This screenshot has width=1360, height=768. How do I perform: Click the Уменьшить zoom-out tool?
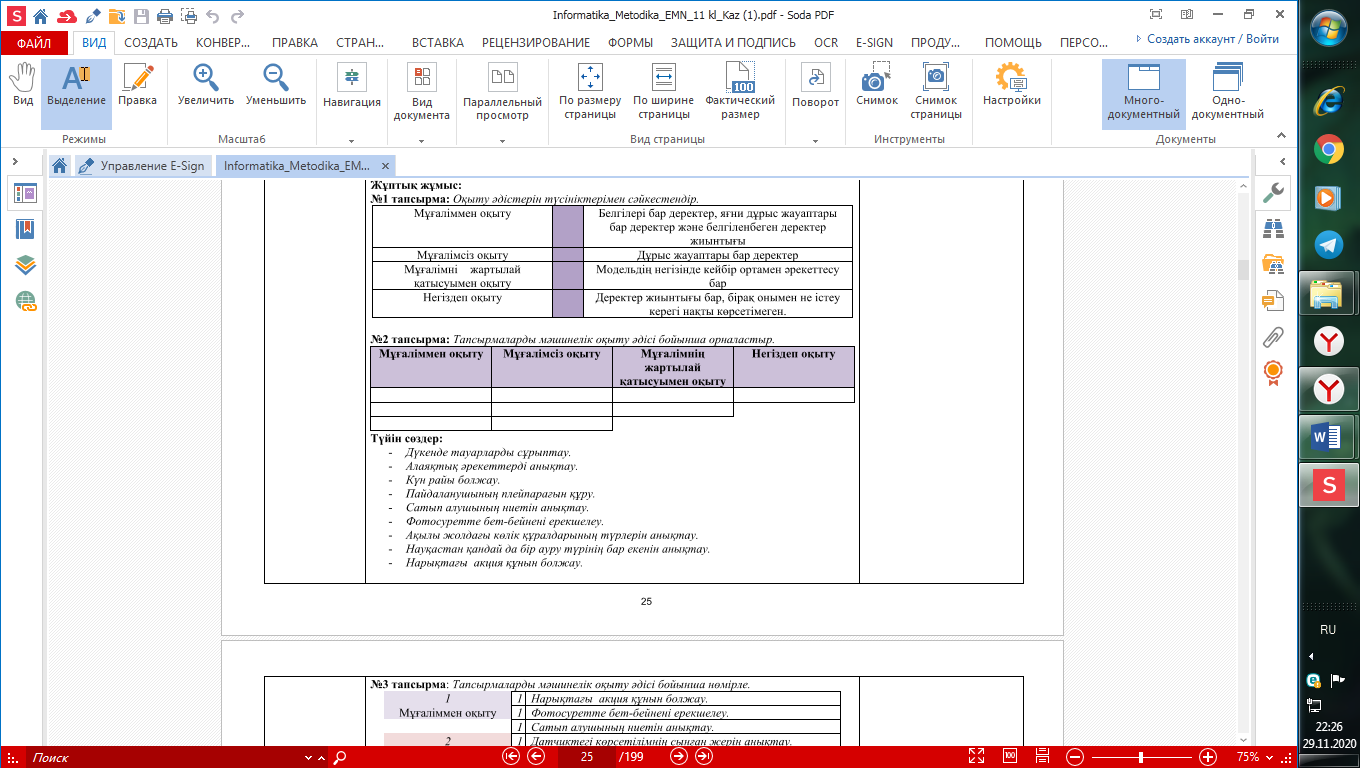click(275, 86)
